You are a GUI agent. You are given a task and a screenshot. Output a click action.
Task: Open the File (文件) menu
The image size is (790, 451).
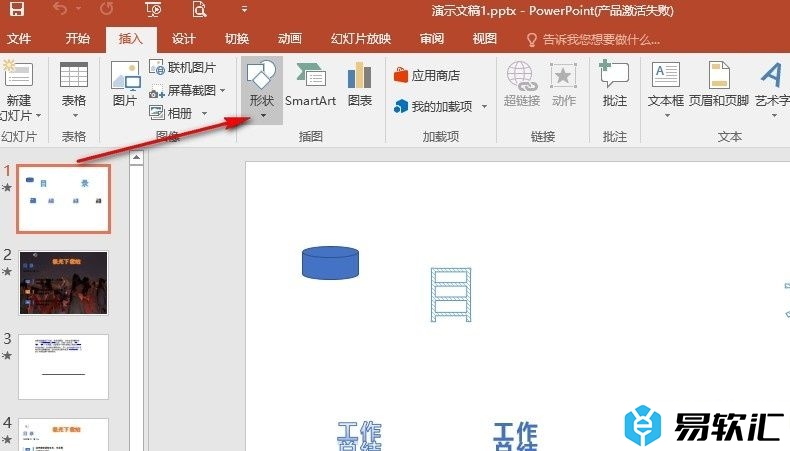[x=19, y=40]
